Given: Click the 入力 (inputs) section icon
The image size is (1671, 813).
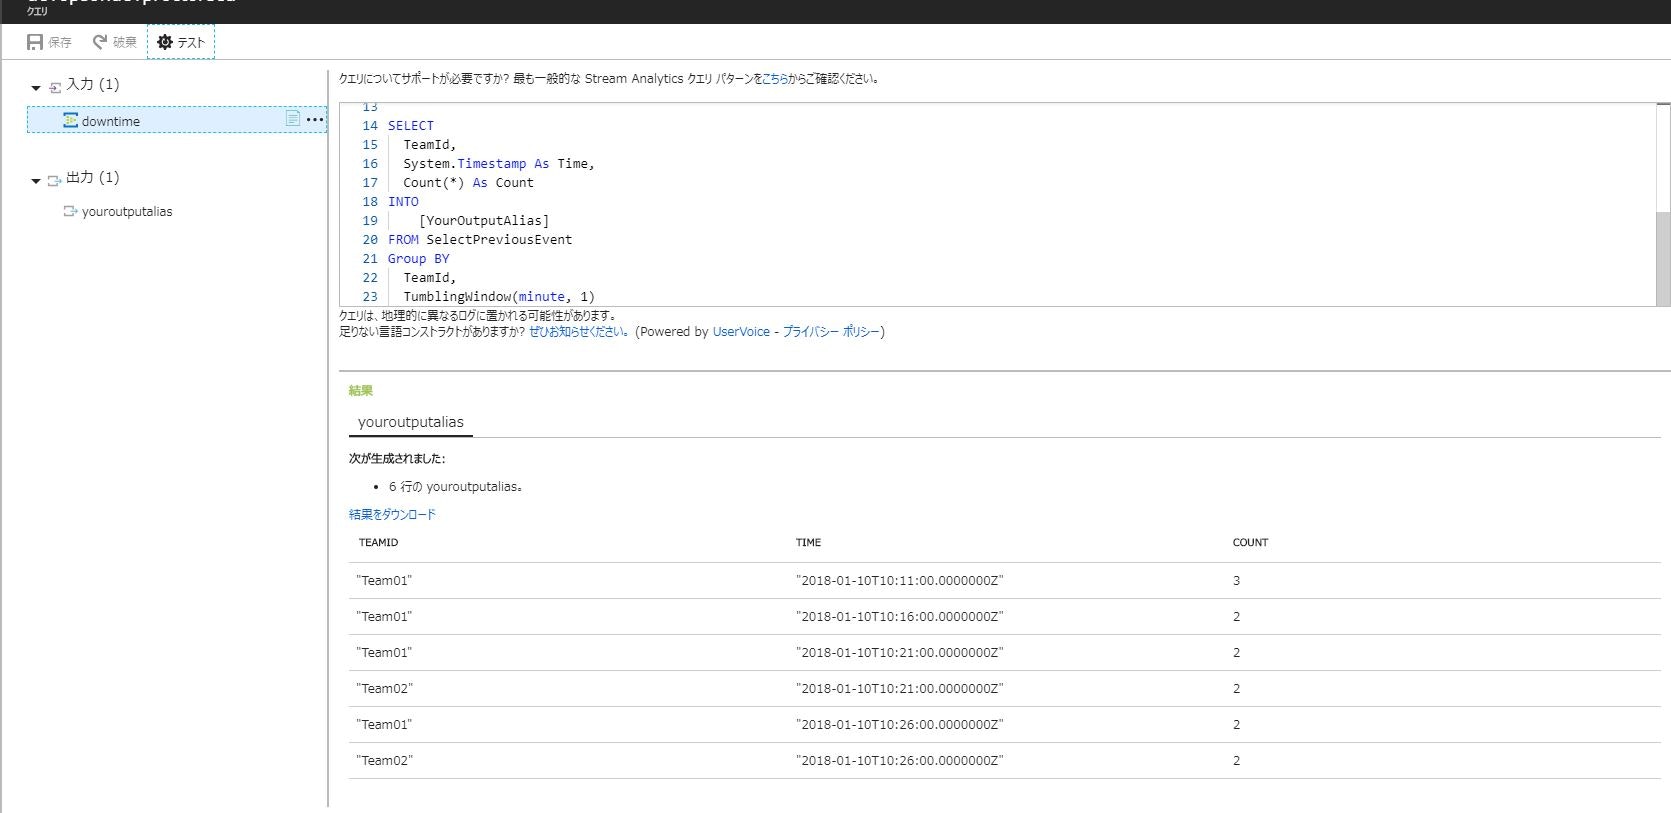Looking at the screenshot, I should pos(55,87).
